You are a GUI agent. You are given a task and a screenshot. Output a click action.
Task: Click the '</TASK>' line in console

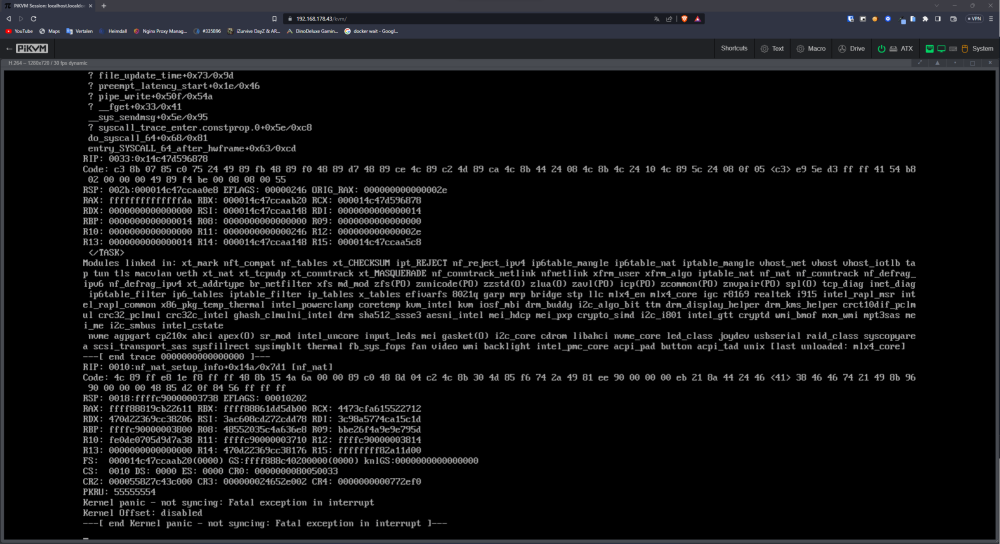click(x=106, y=253)
